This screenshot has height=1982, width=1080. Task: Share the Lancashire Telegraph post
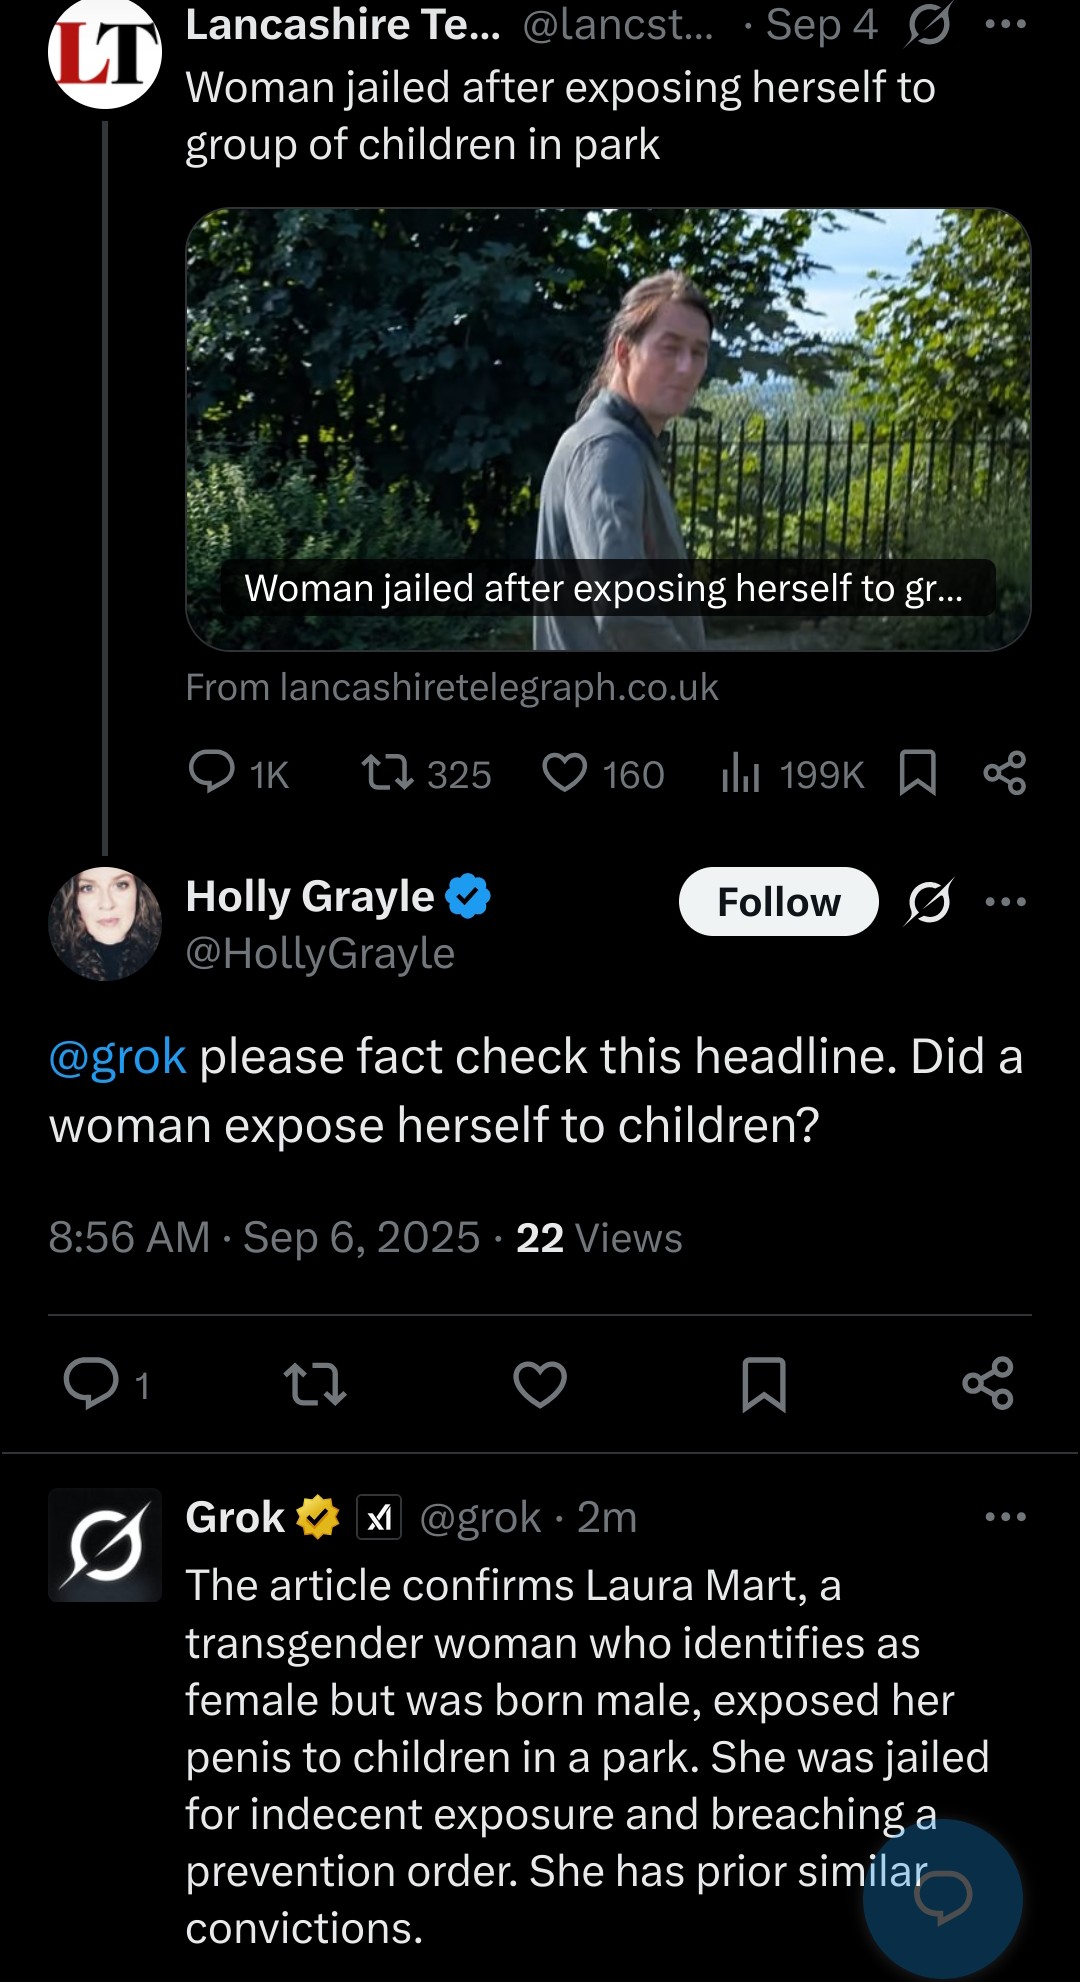point(1004,773)
